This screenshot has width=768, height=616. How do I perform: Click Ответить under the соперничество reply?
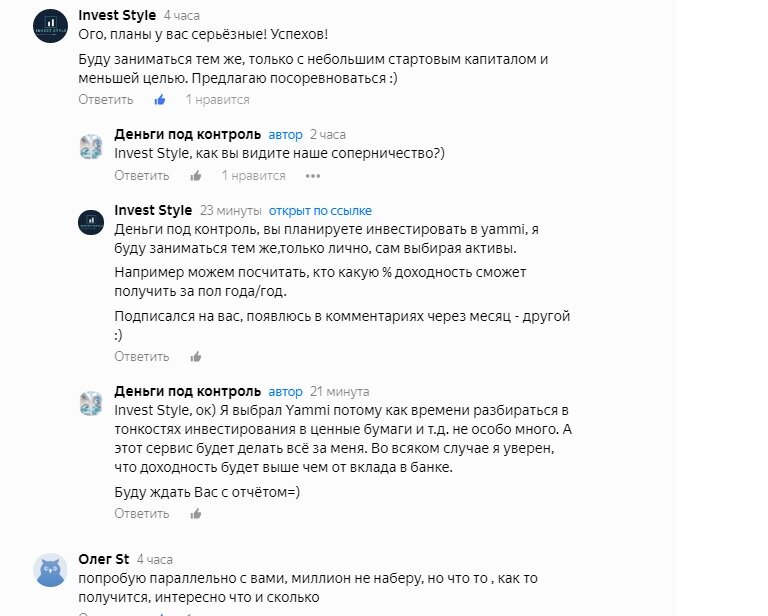coord(142,175)
